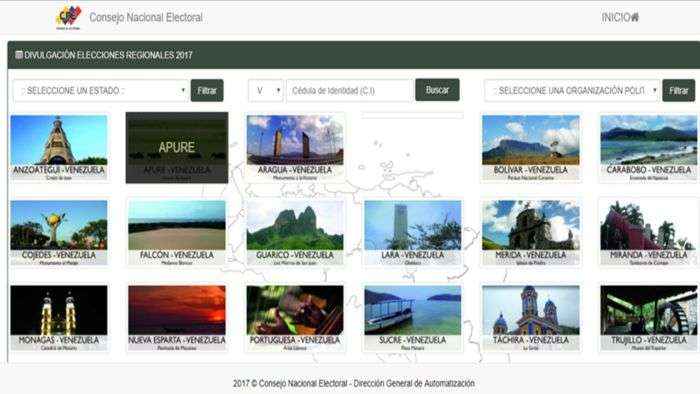Viewport: 700px width, 394px height.
Task: Click the Consejo Nacional Electoral title
Action: click(x=146, y=17)
